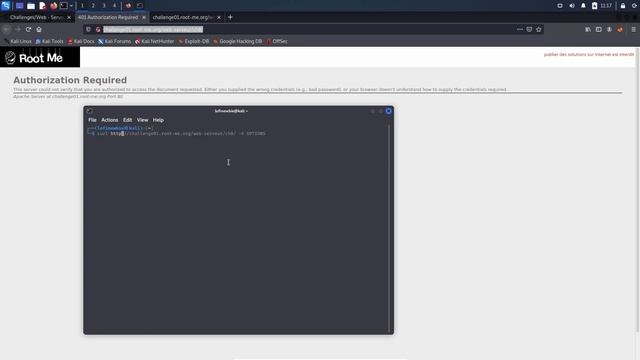The width and height of the screenshot is (640, 360).
Task: Go forward in browser history
Action: (x=18, y=29)
